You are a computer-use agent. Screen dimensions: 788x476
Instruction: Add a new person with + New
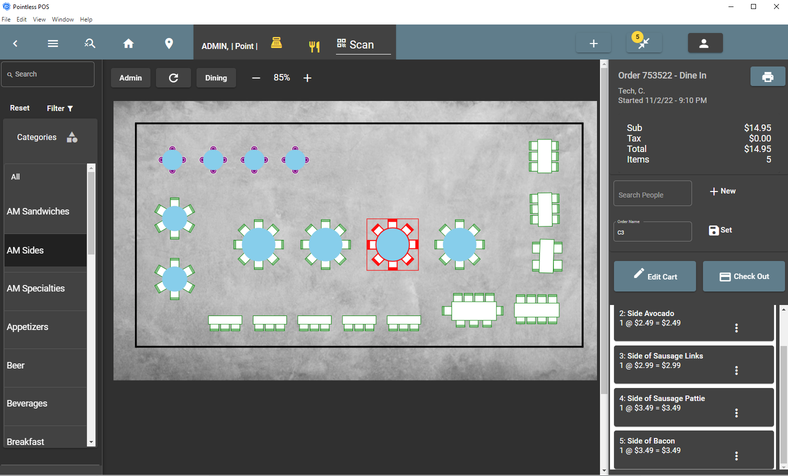point(723,191)
